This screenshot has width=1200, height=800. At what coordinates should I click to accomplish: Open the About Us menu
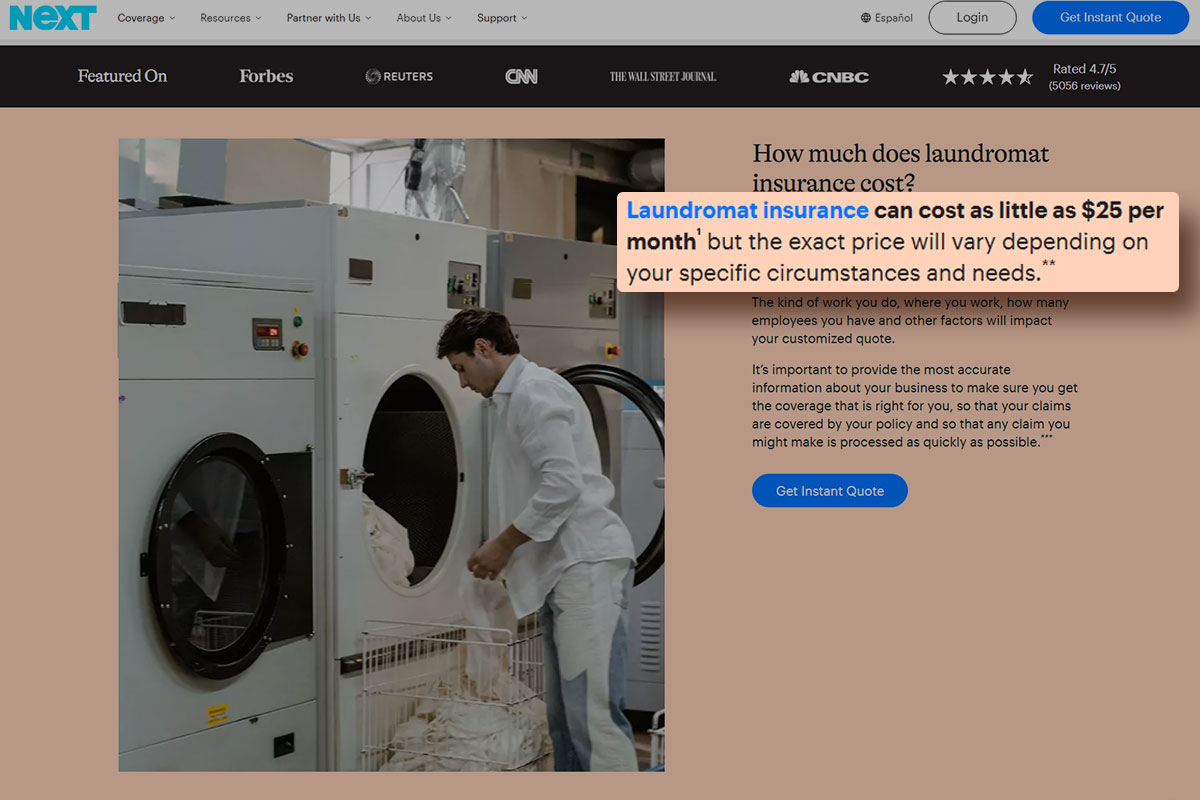(x=423, y=17)
